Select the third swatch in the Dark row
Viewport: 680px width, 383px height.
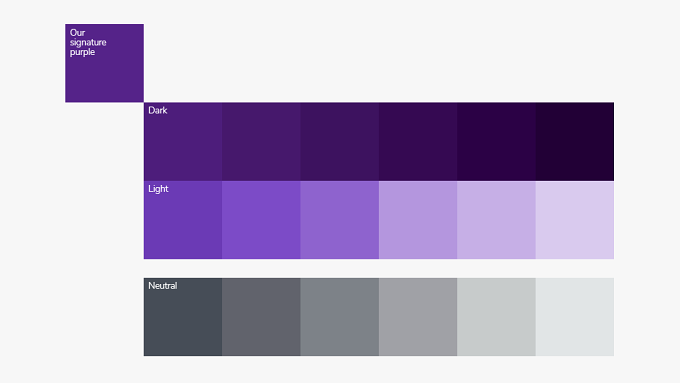(x=340, y=142)
